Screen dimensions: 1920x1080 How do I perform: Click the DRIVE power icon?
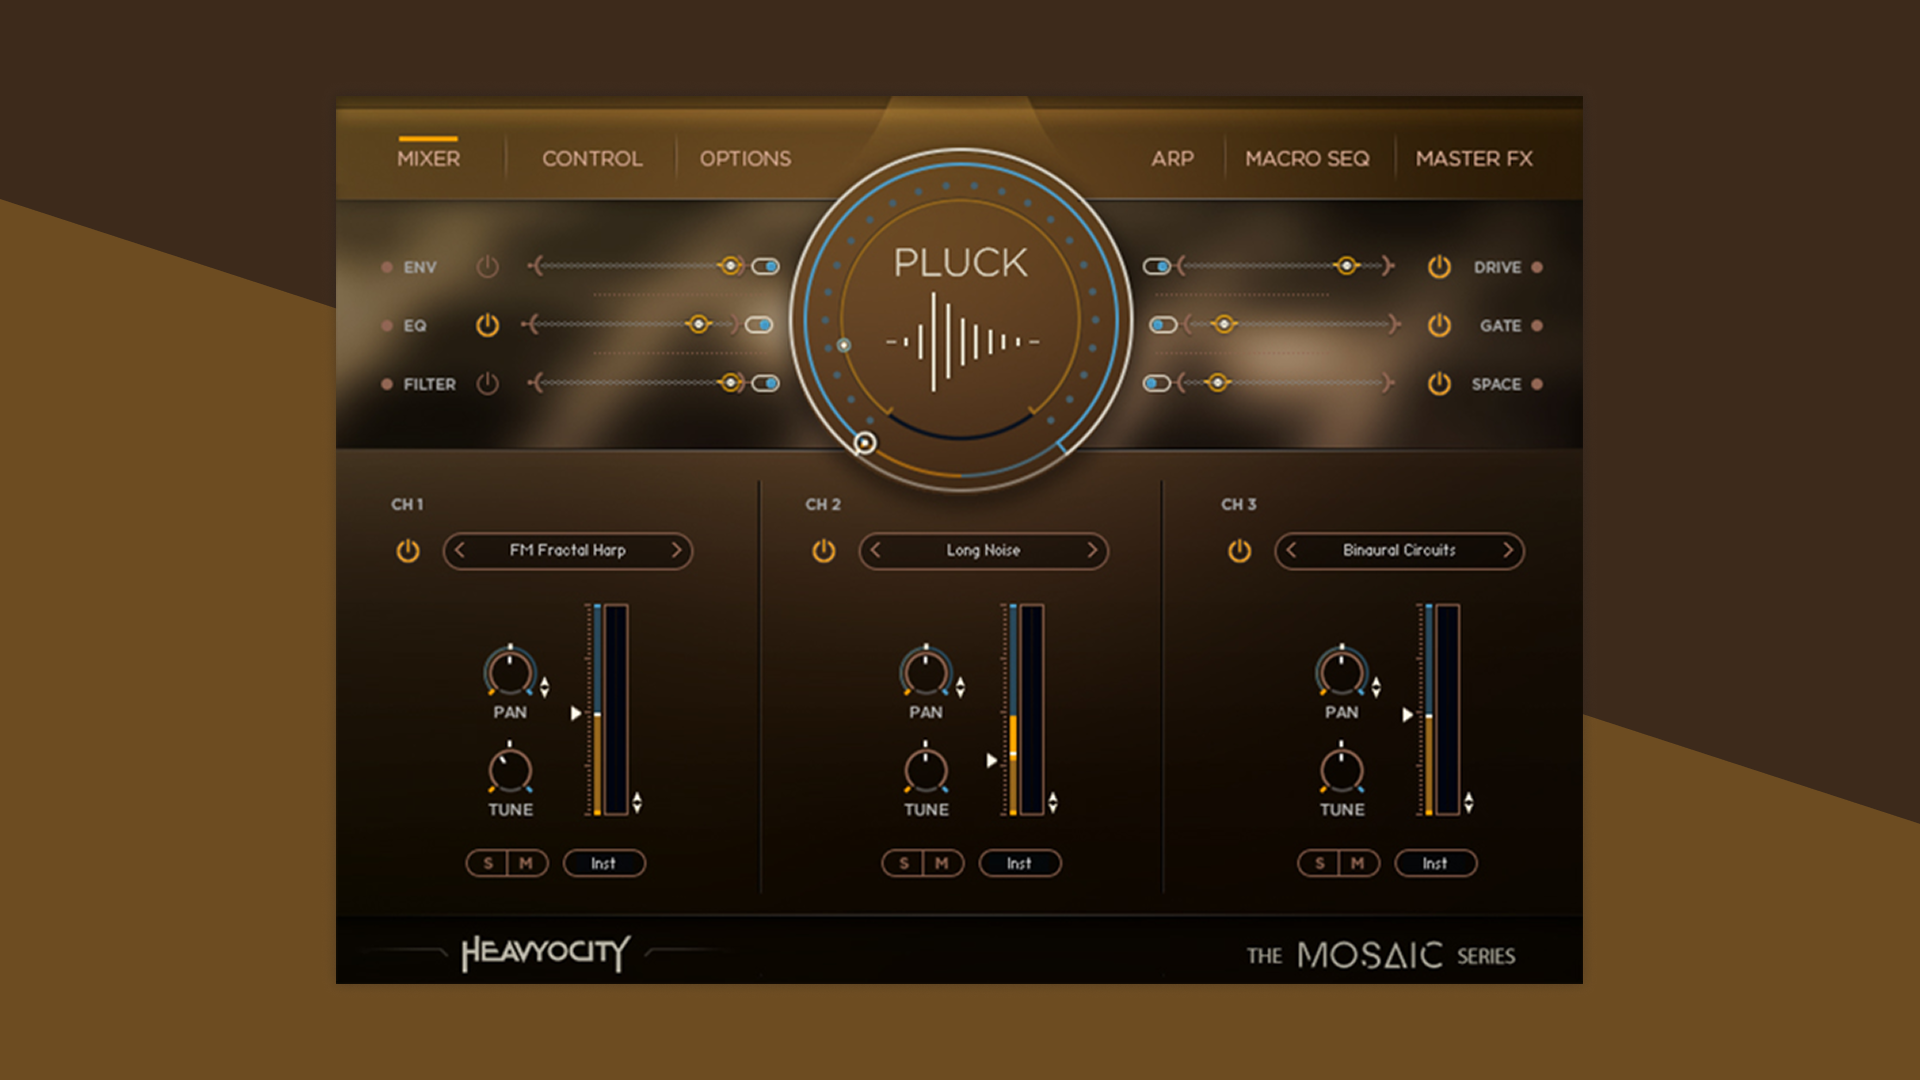[x=1440, y=267]
